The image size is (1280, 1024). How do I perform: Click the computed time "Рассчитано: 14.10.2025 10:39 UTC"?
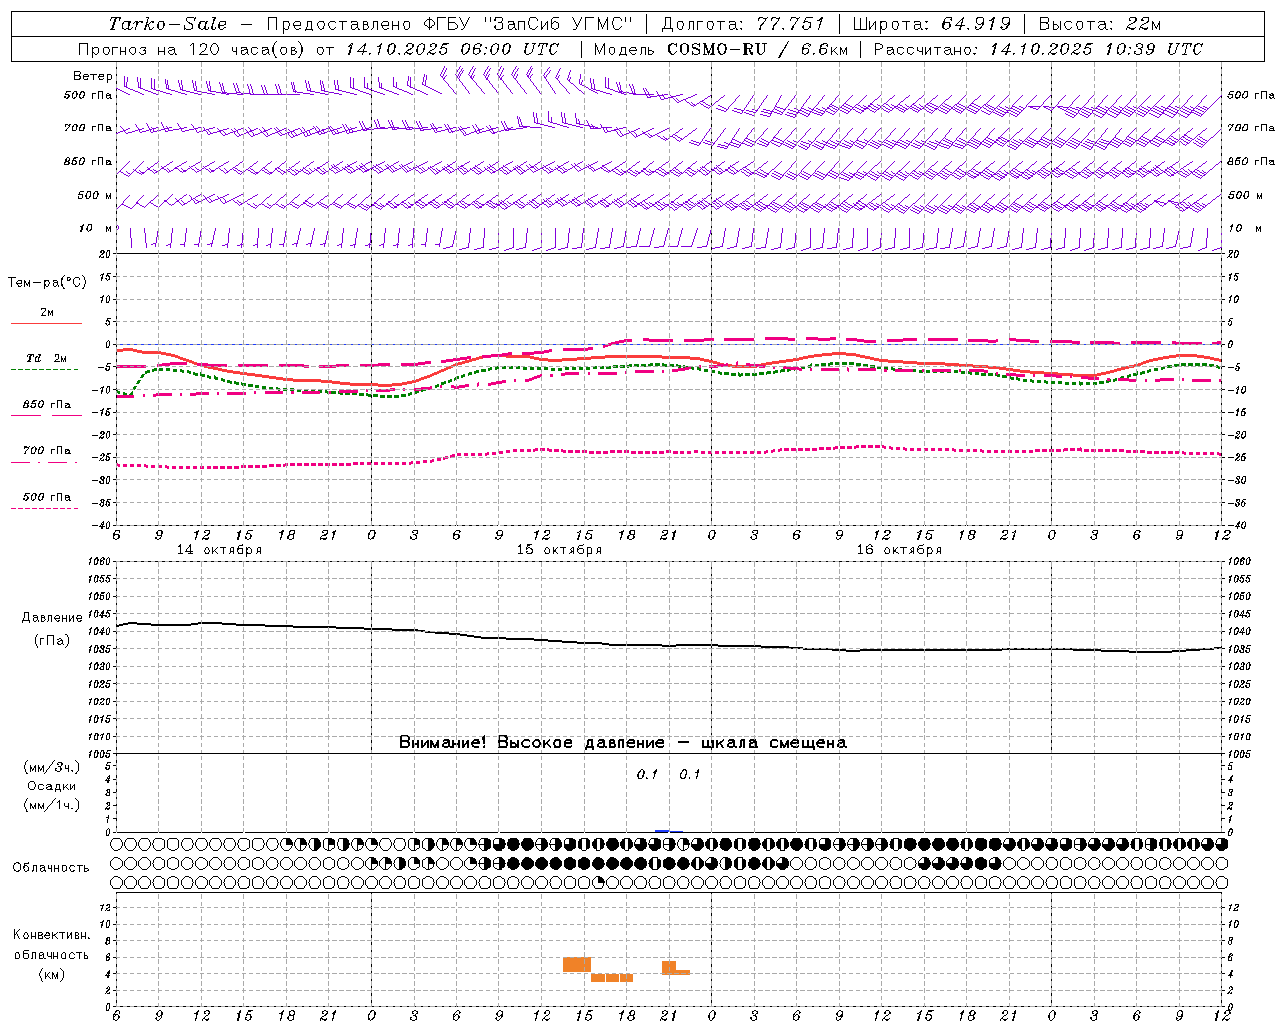tap(1038, 49)
